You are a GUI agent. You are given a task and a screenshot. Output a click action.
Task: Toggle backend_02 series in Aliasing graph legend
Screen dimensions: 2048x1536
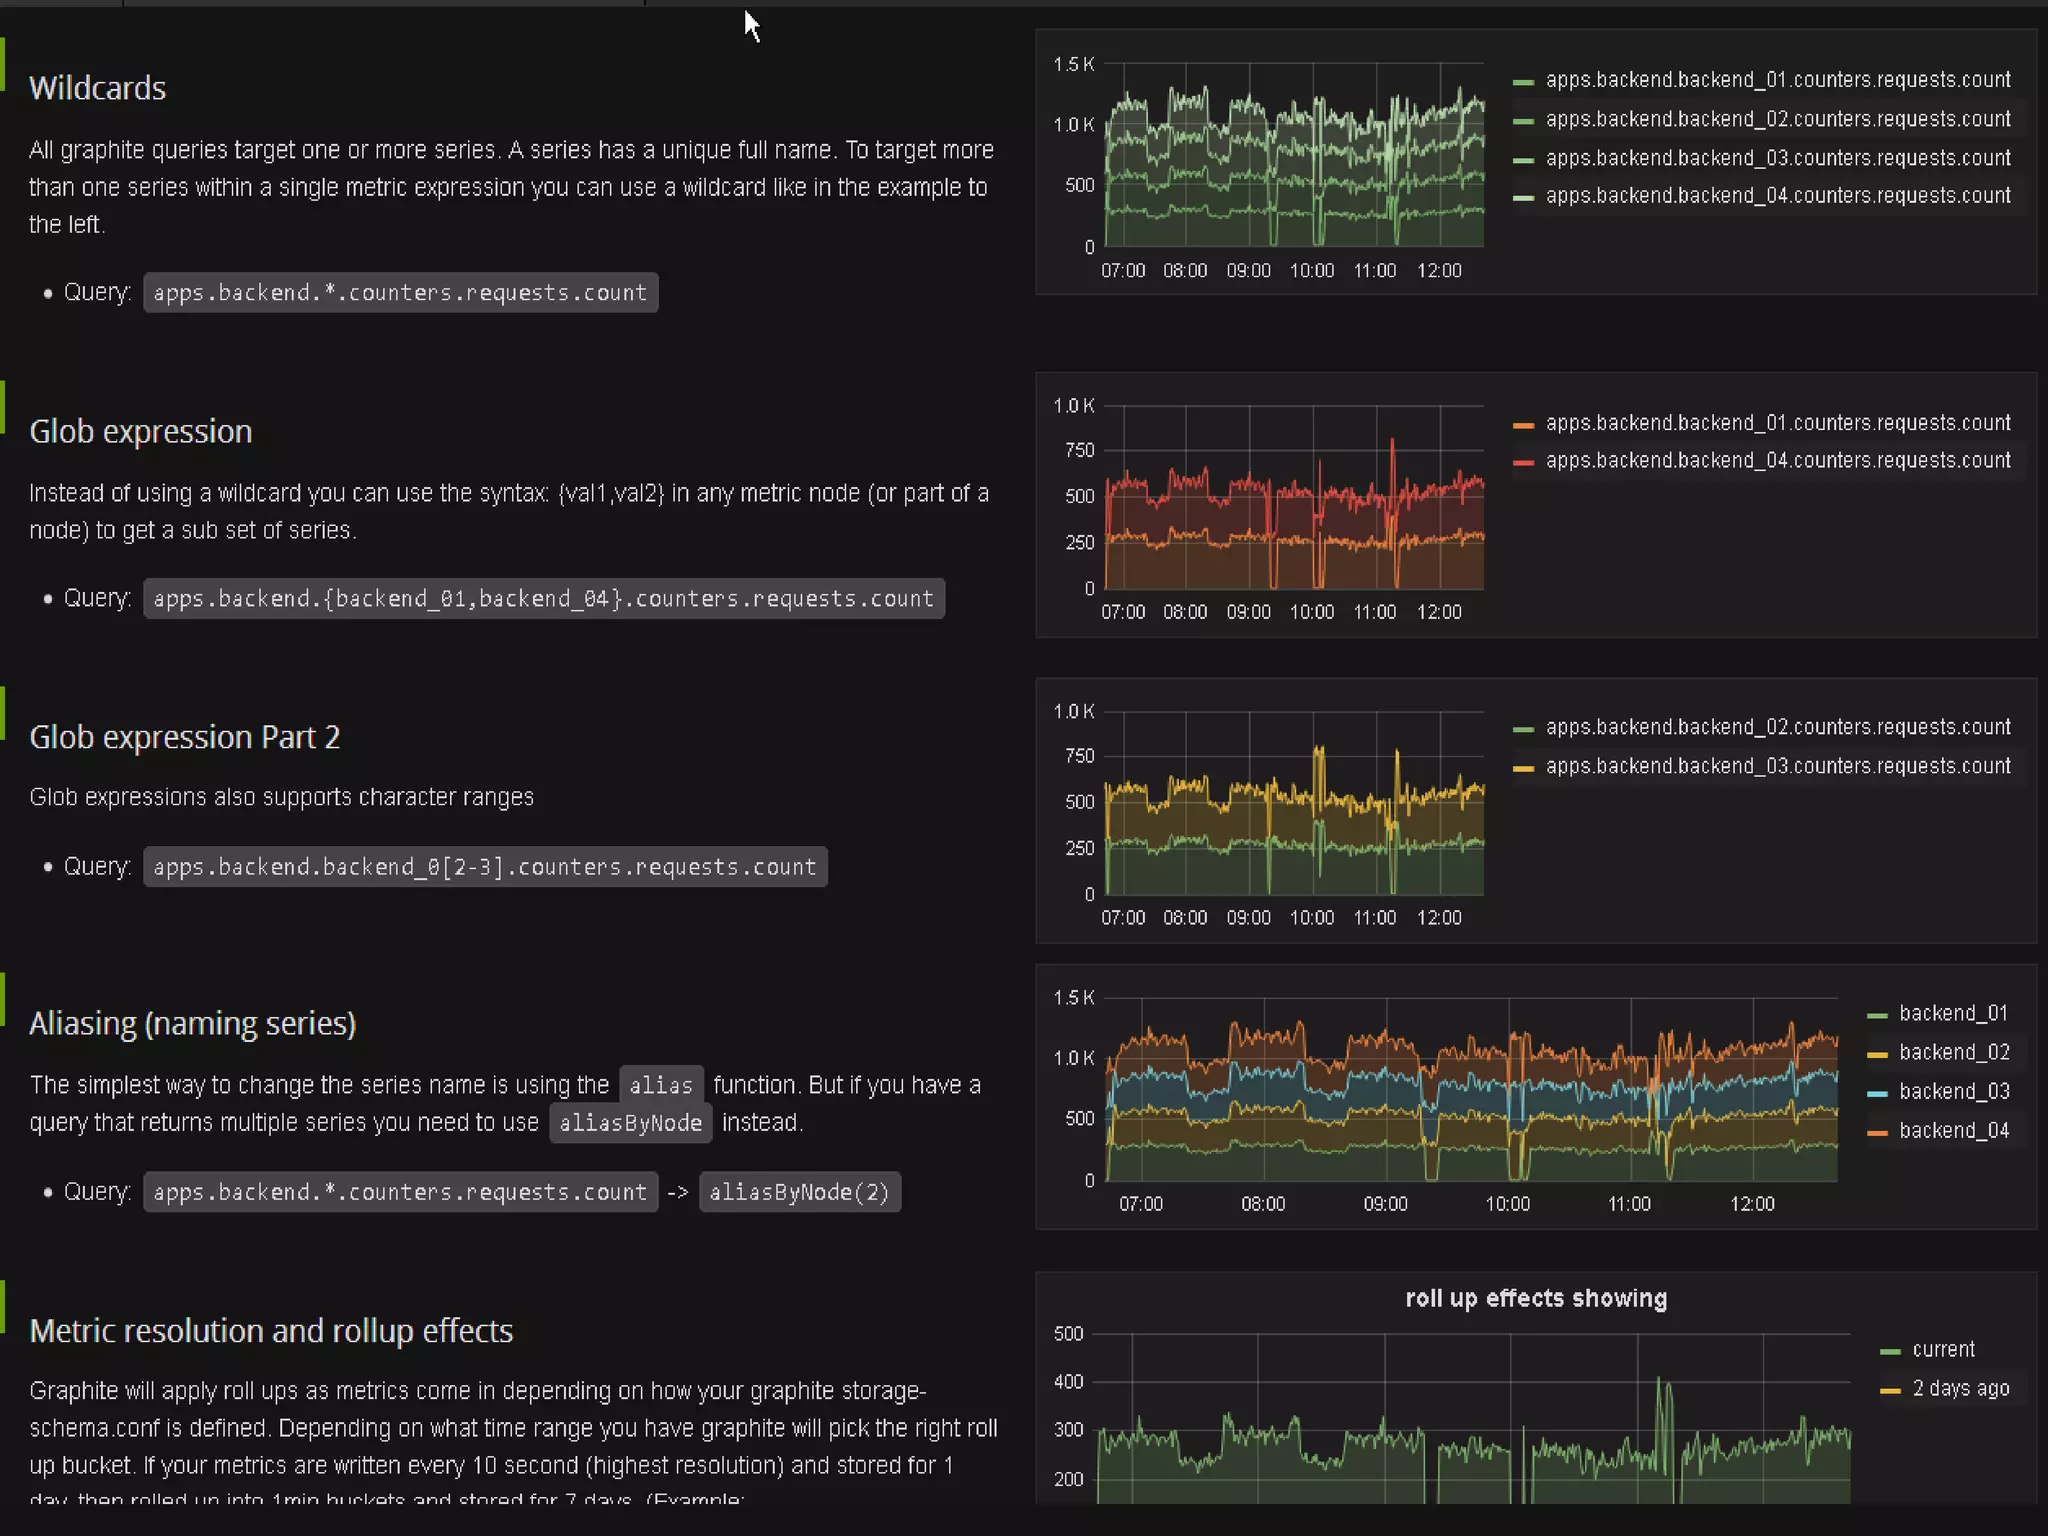pyautogui.click(x=1953, y=1053)
